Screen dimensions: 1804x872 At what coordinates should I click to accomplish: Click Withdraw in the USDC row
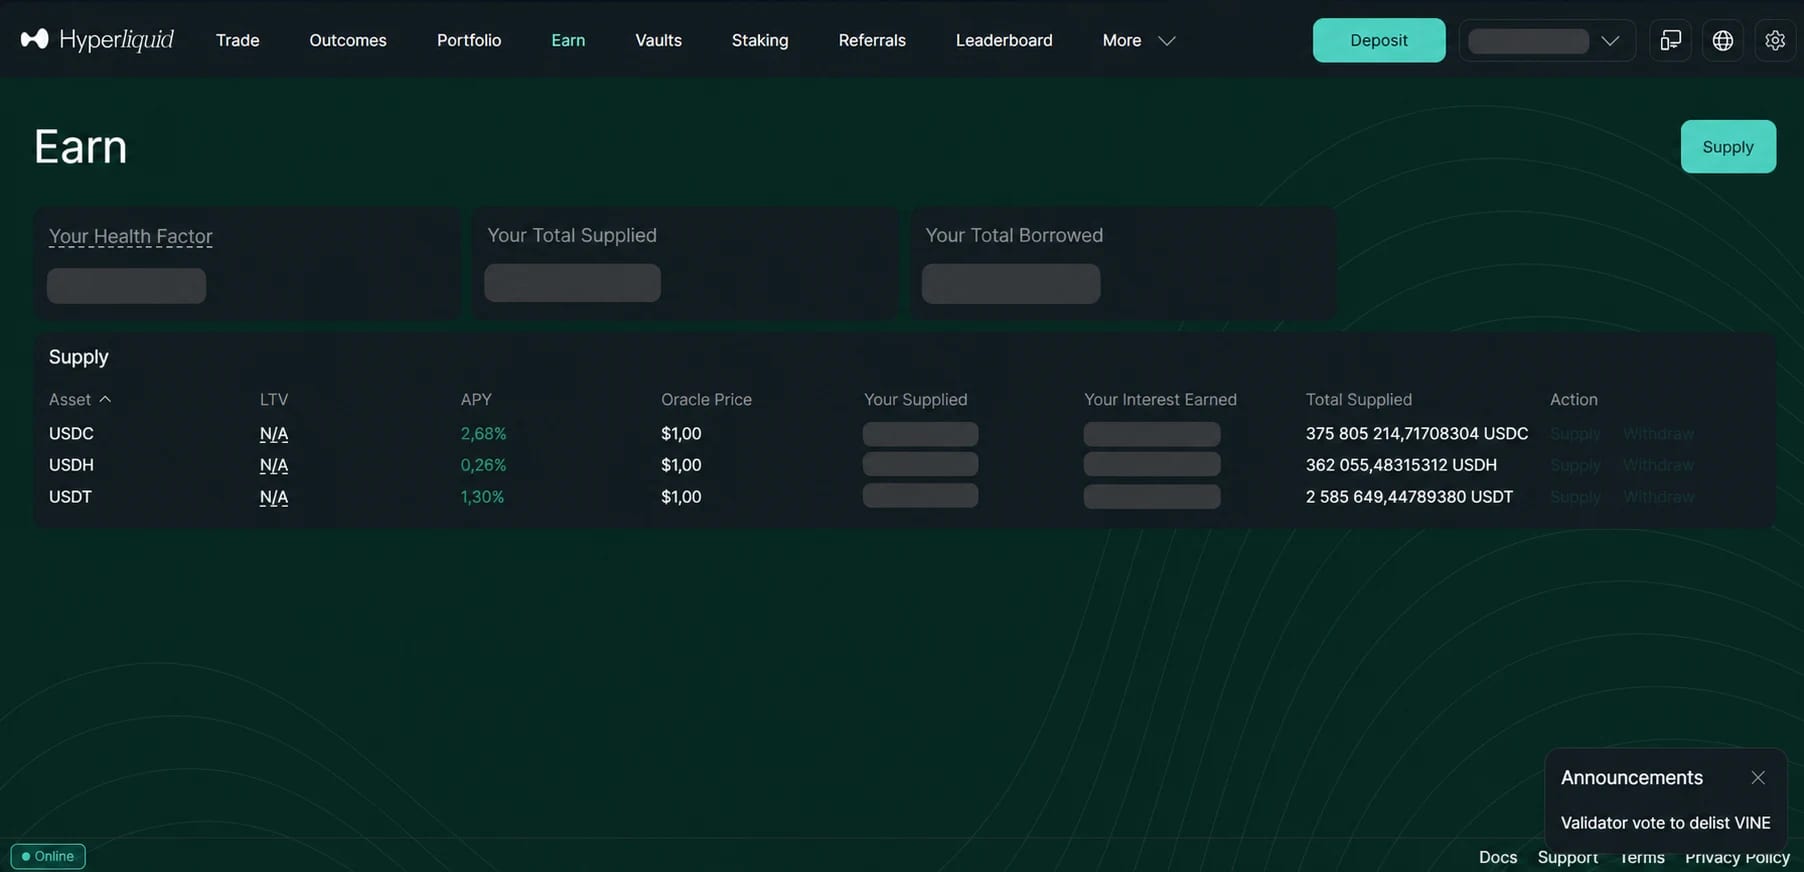[x=1658, y=433]
